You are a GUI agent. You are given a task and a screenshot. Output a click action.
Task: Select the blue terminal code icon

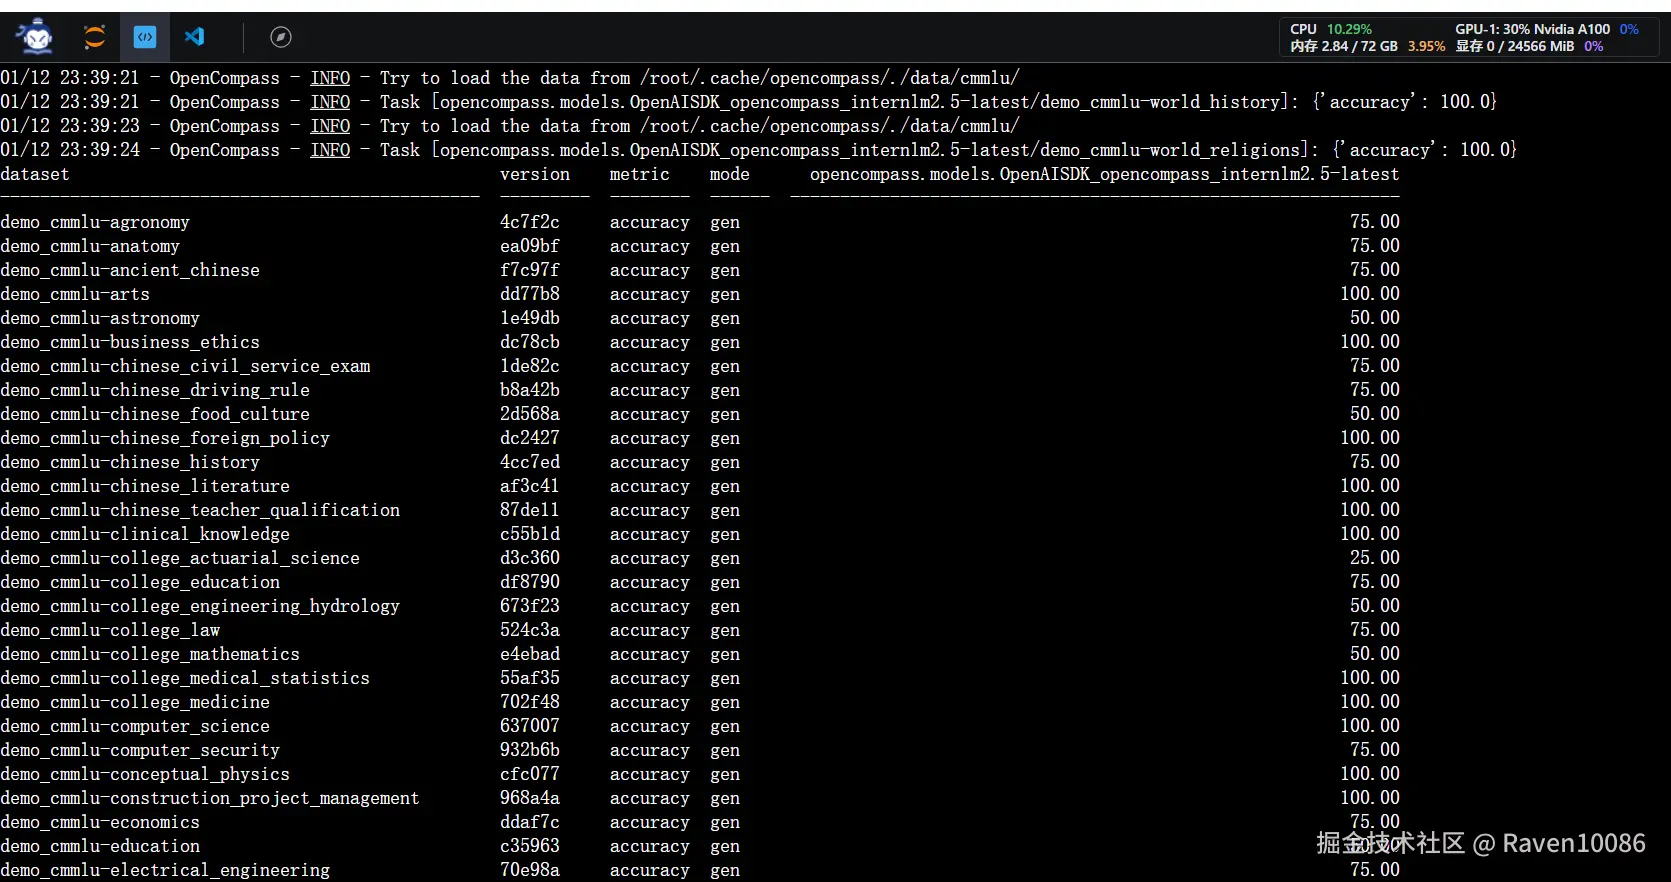(145, 37)
